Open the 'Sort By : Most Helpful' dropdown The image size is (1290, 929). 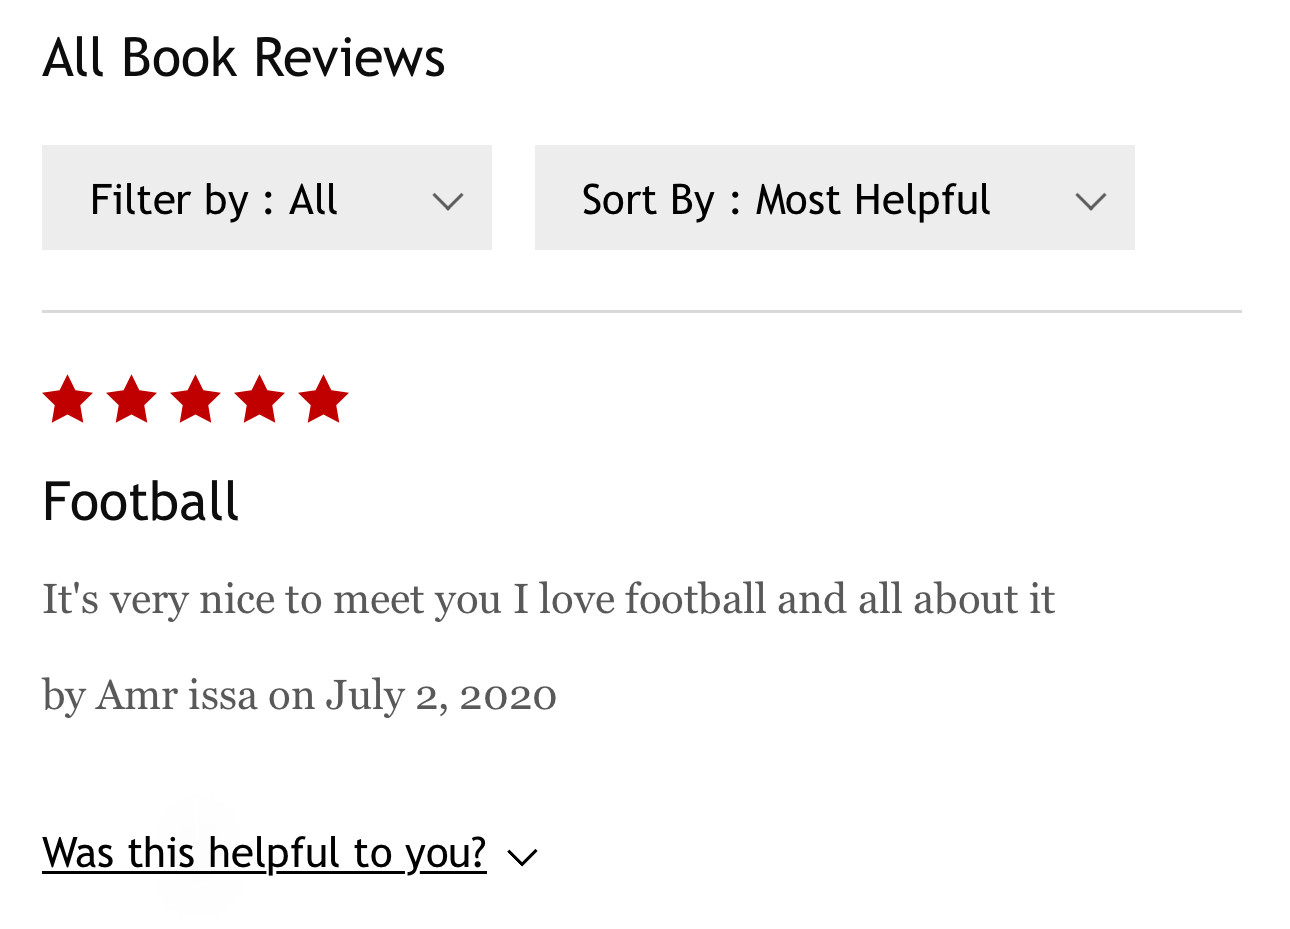click(x=834, y=198)
